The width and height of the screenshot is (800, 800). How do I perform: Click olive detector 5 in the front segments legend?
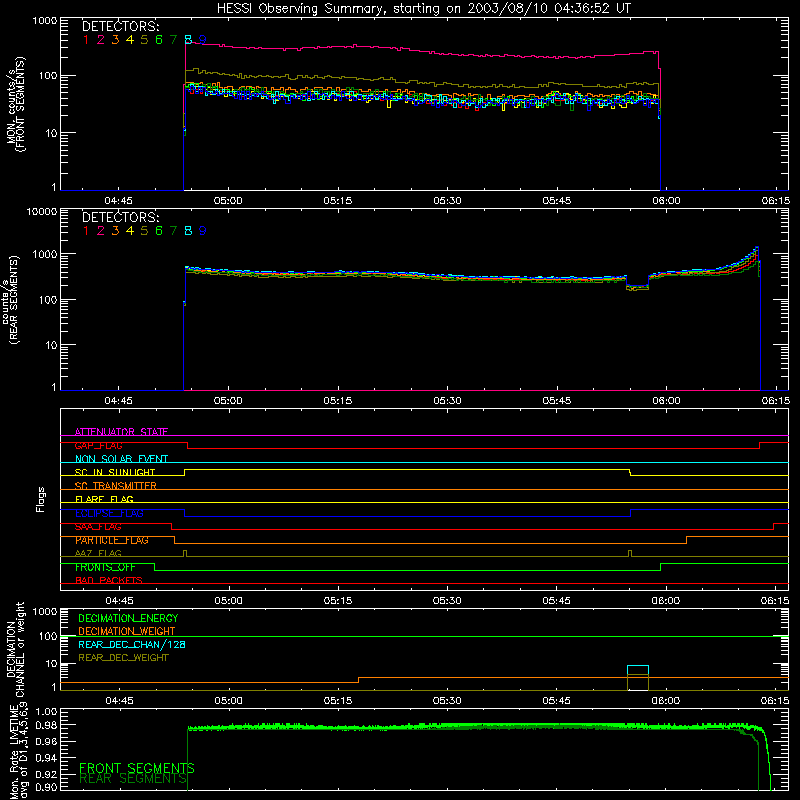pyautogui.click(x=144, y=39)
